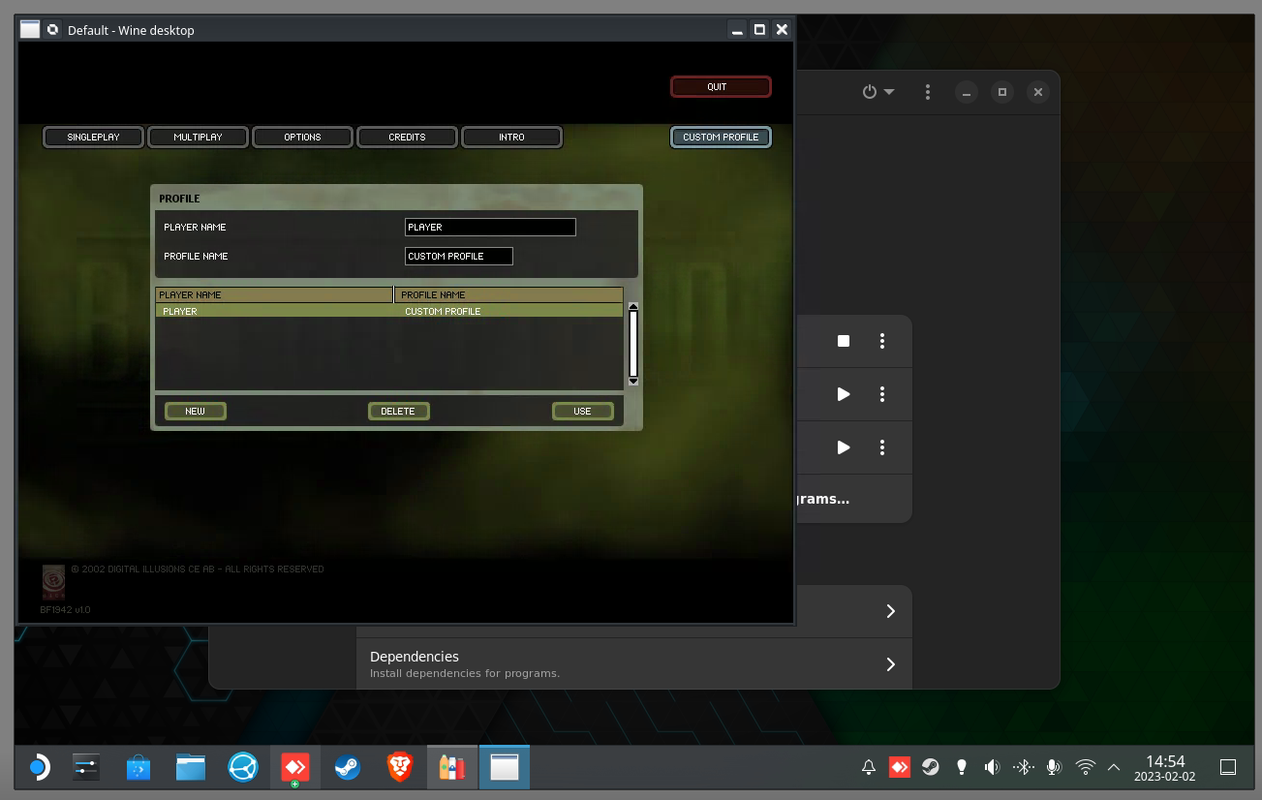Click the PLAYER NAME input field

point(490,227)
